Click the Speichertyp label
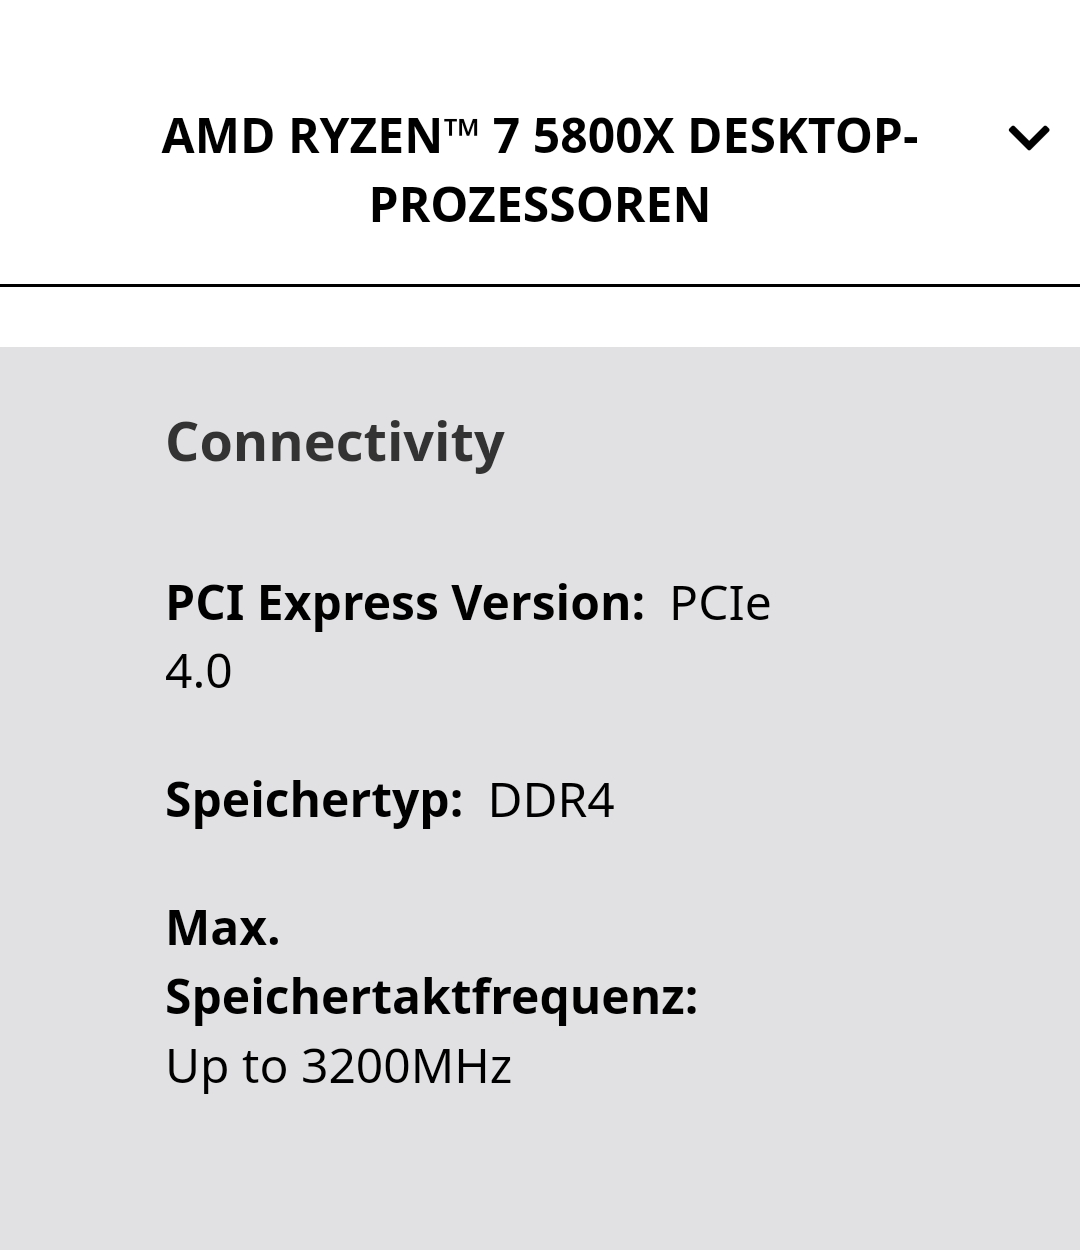Screen dimensions: 1080x1250 [314, 800]
